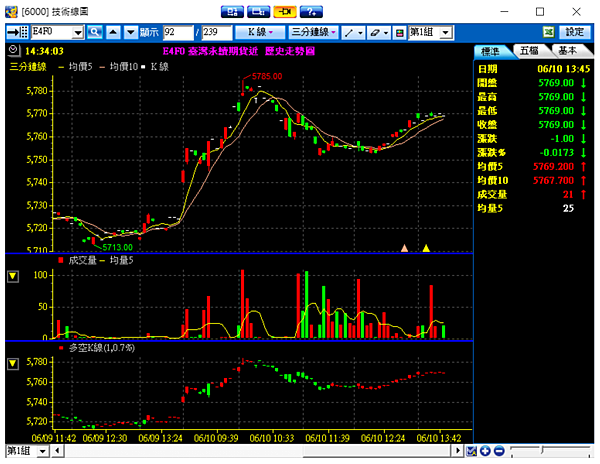Click the total count field showing 239
Viewport: 600px width, 464px height.
[217, 33]
